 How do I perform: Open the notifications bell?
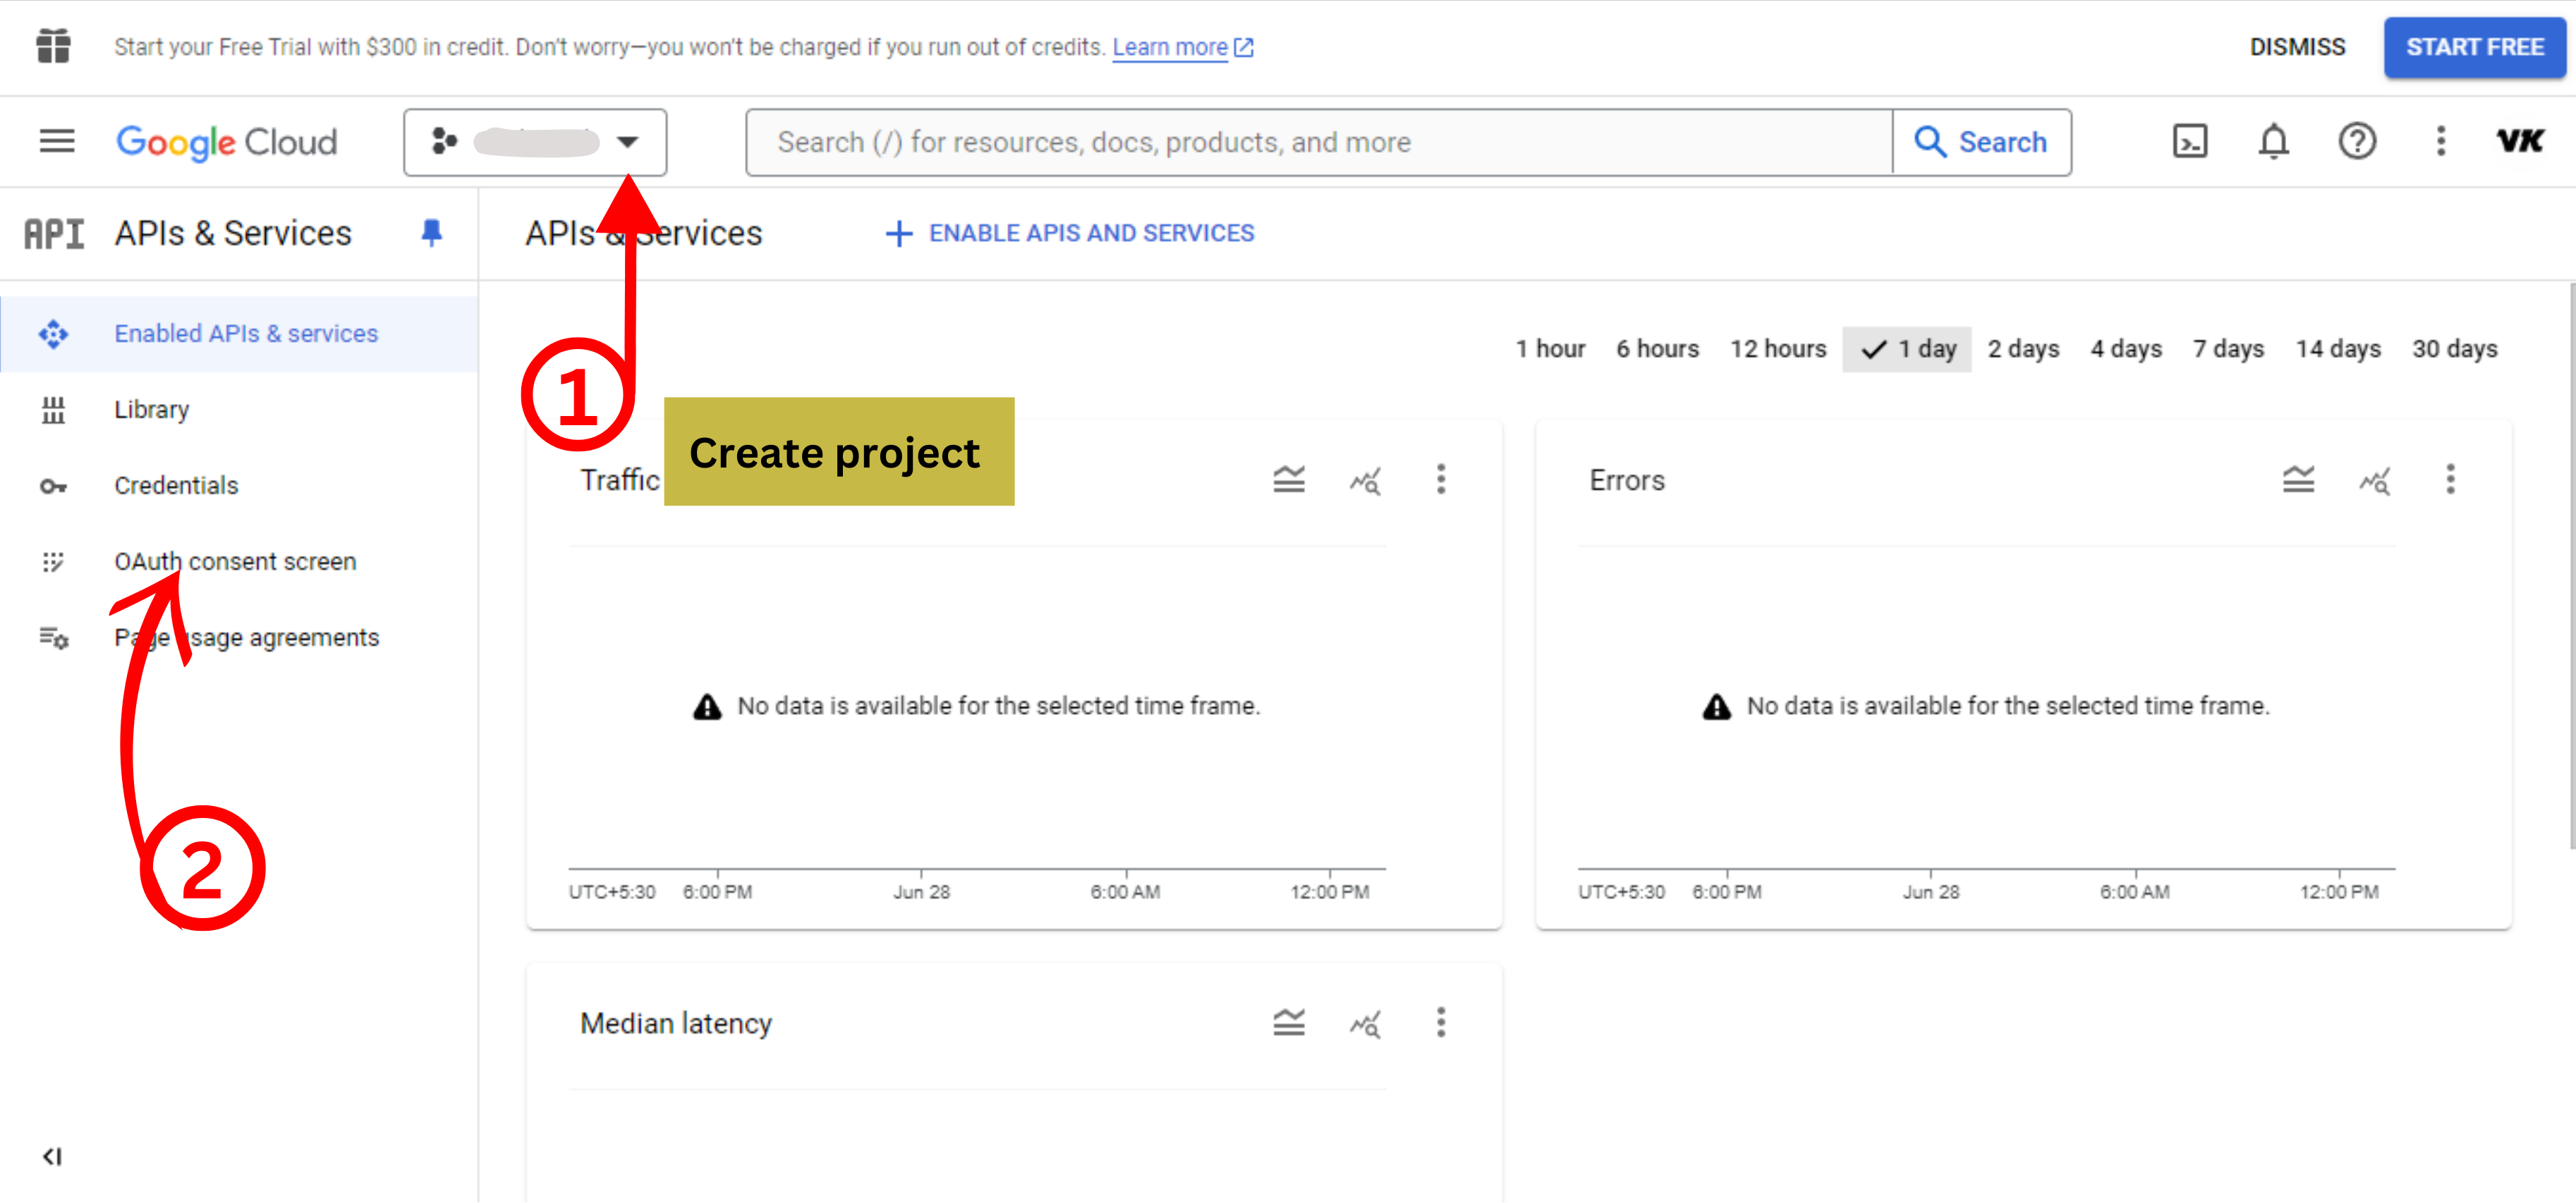point(2274,142)
